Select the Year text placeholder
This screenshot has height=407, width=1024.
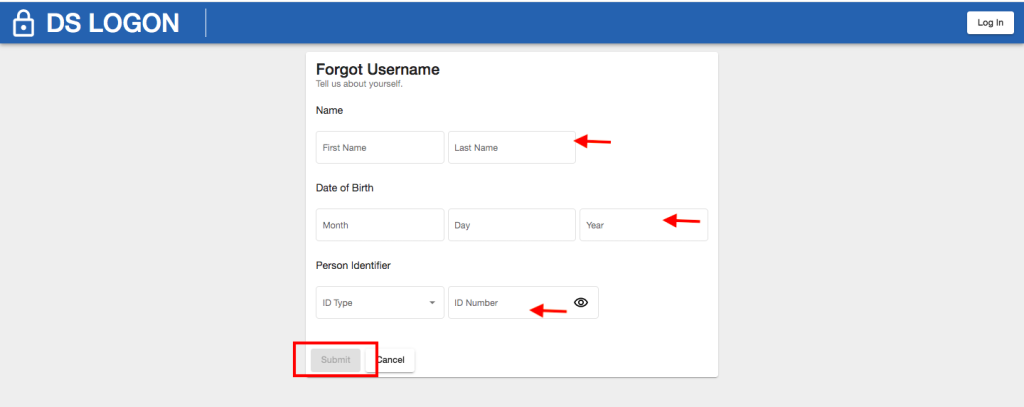[x=595, y=225]
